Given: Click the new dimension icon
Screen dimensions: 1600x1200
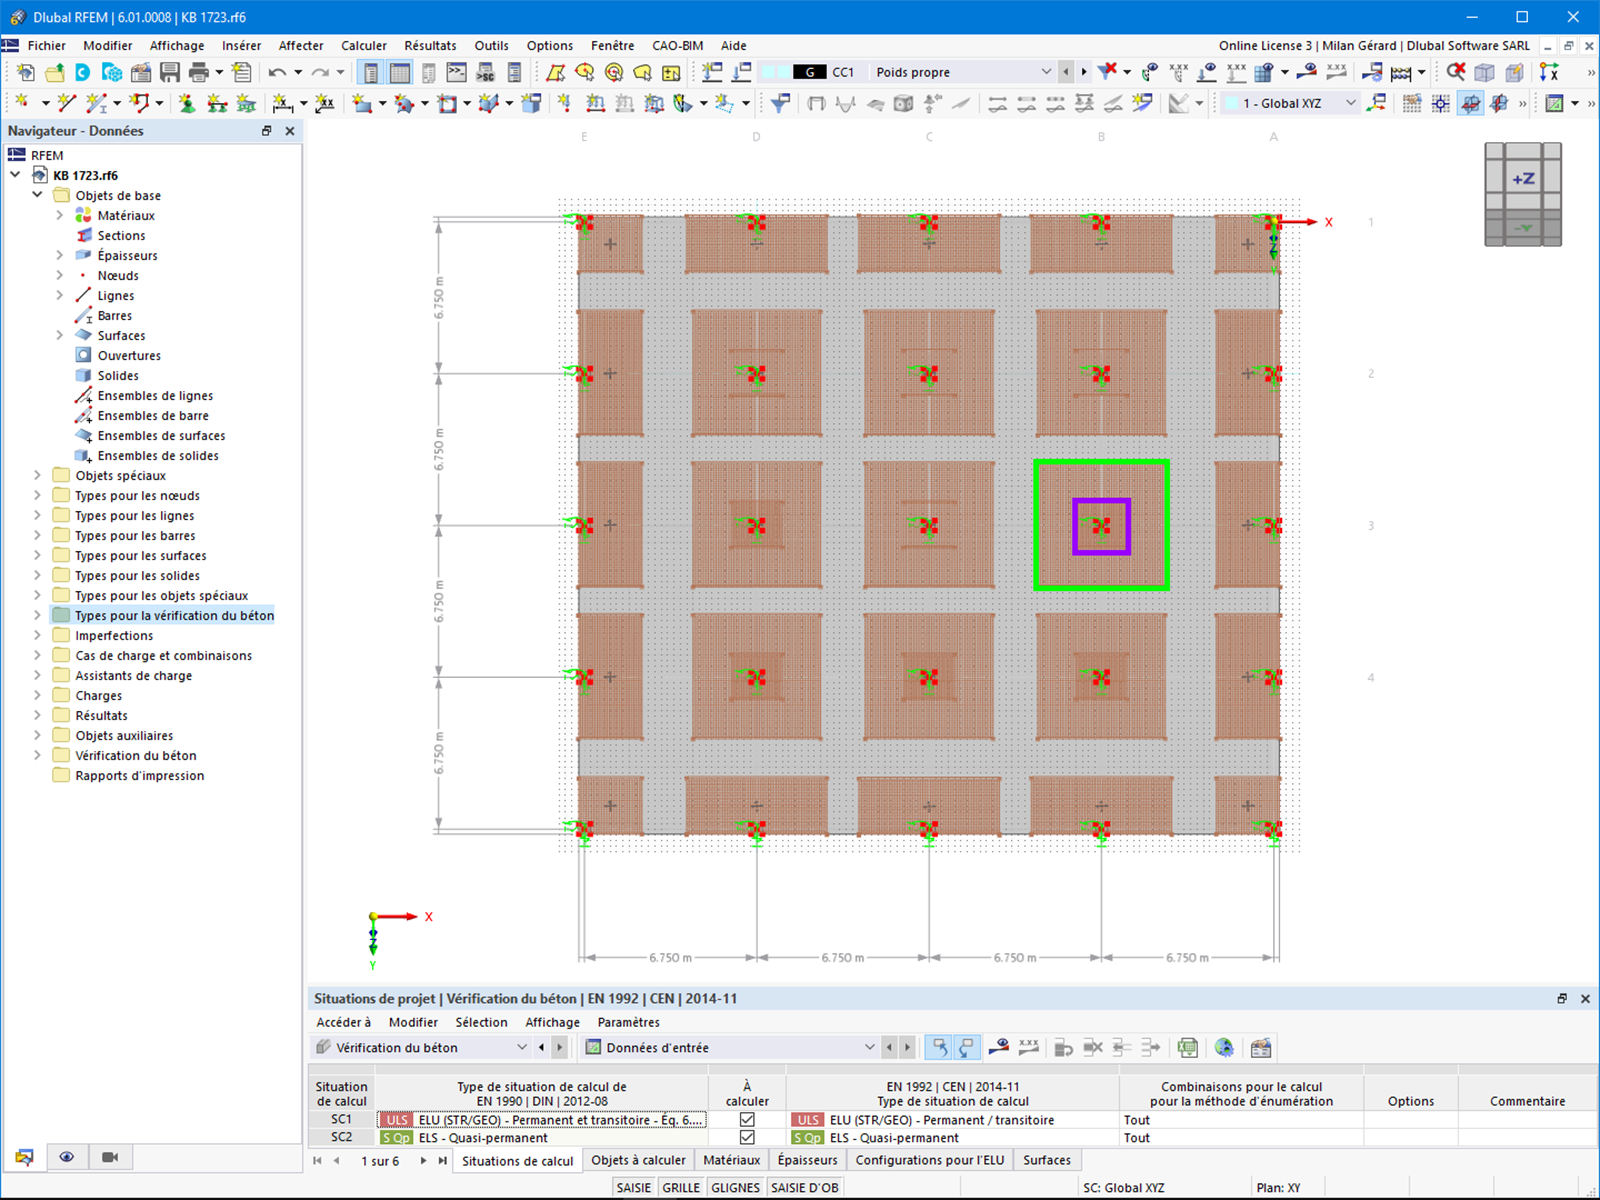Looking at the screenshot, I should [x=282, y=103].
